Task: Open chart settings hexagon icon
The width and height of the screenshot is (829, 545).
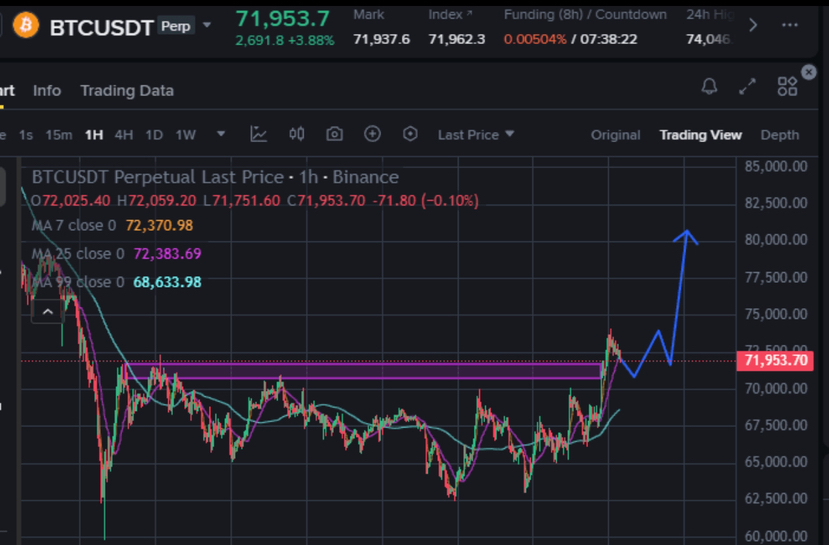Action: 410,134
